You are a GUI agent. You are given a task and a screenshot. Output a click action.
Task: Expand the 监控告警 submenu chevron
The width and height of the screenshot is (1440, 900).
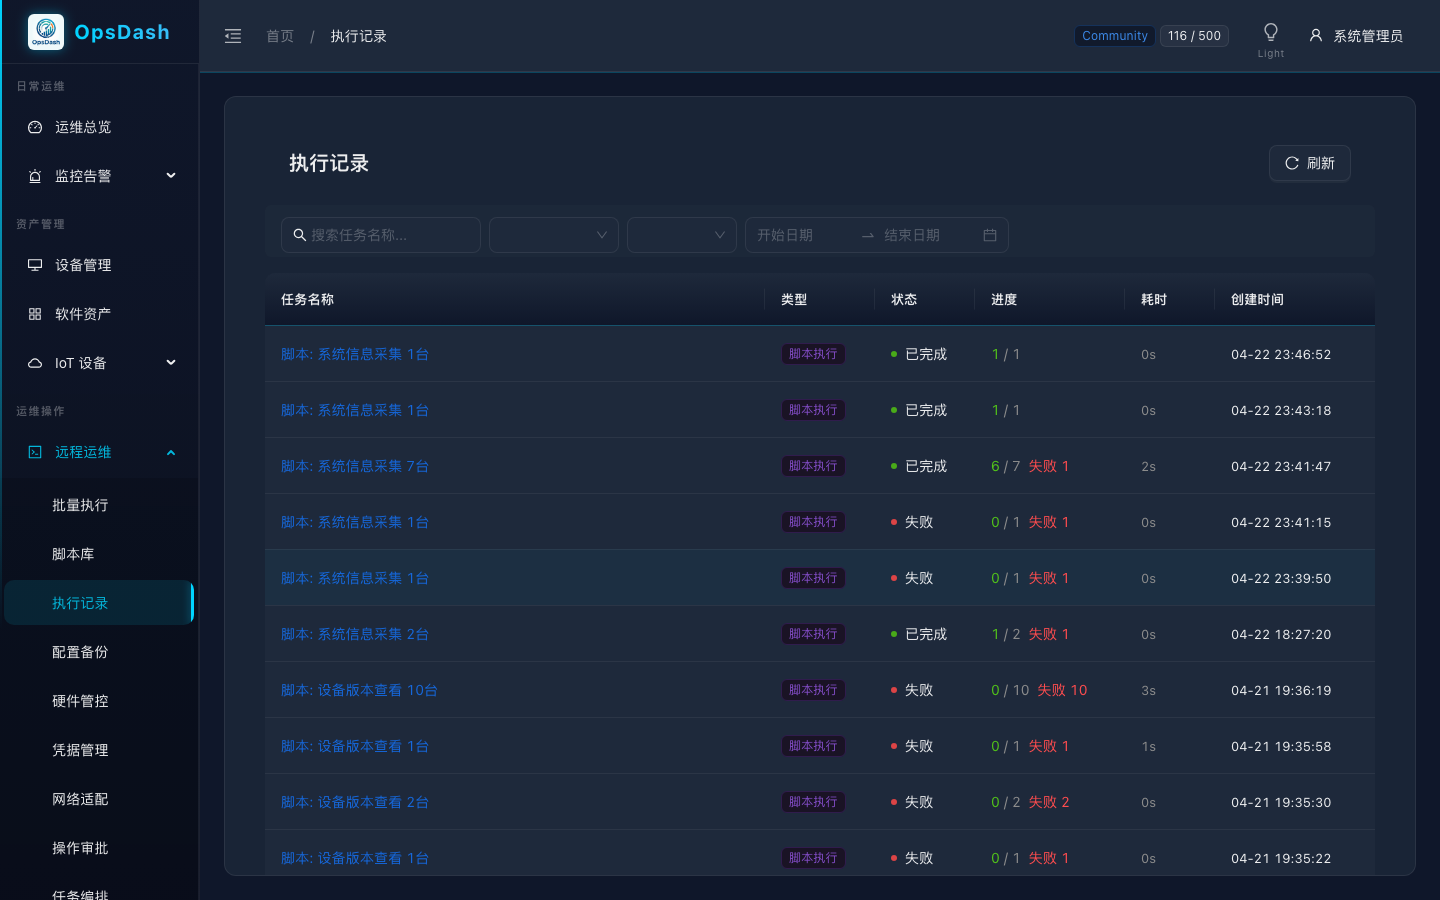pos(171,176)
